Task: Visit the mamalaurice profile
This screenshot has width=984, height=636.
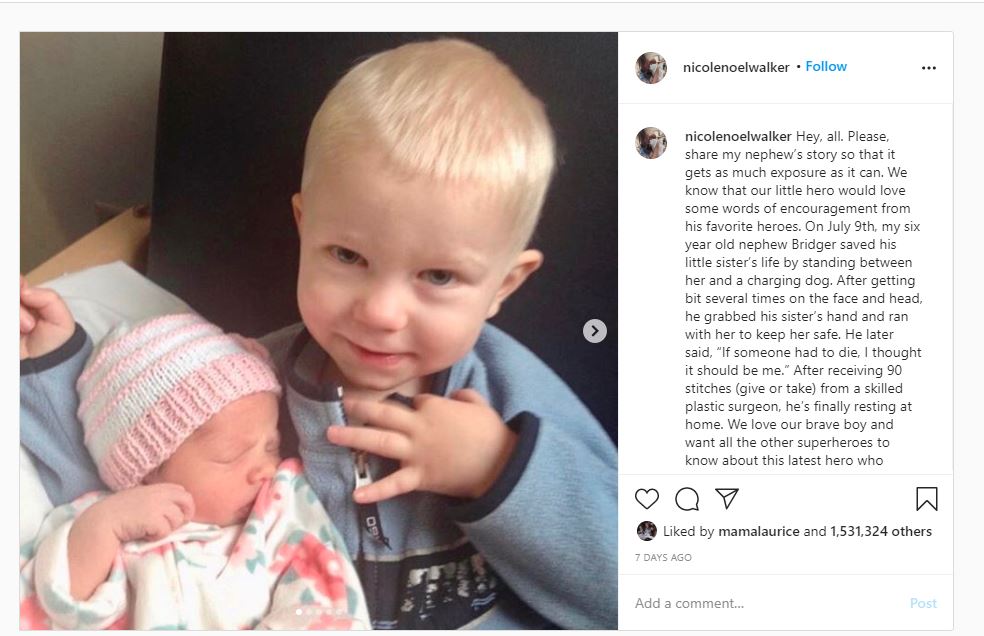Action: [759, 531]
